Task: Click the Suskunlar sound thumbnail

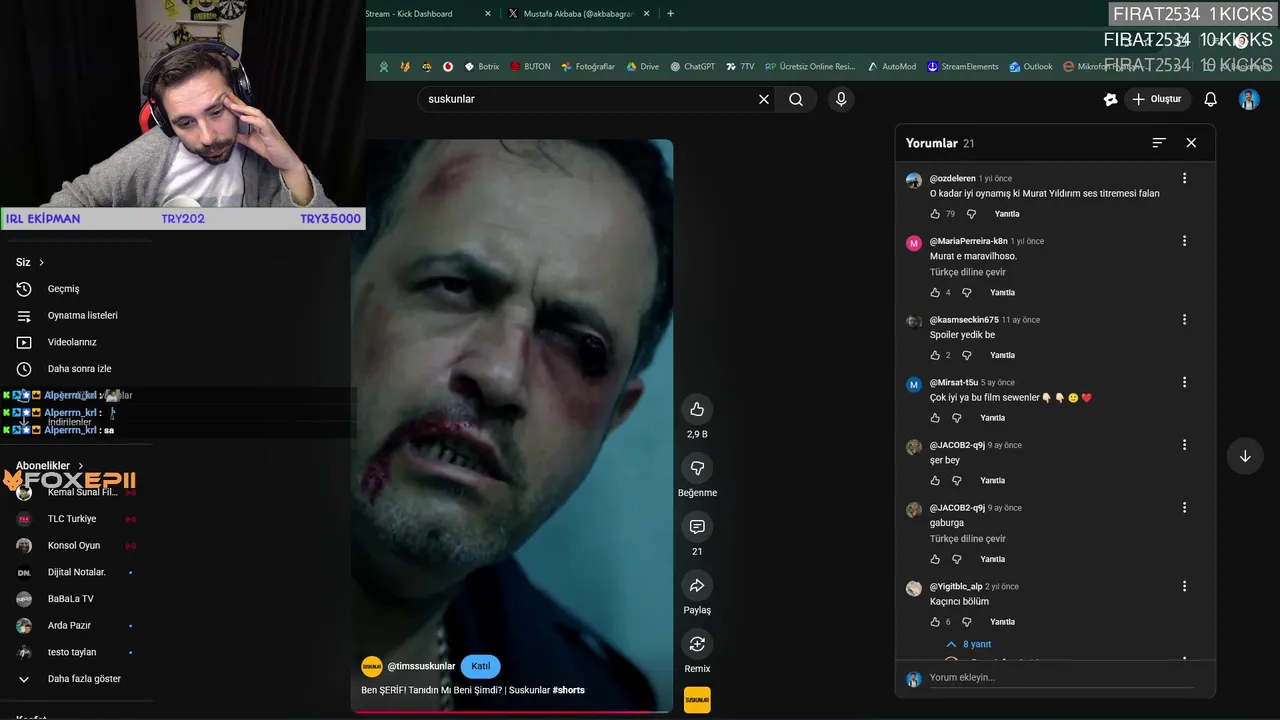Action: pos(697,700)
